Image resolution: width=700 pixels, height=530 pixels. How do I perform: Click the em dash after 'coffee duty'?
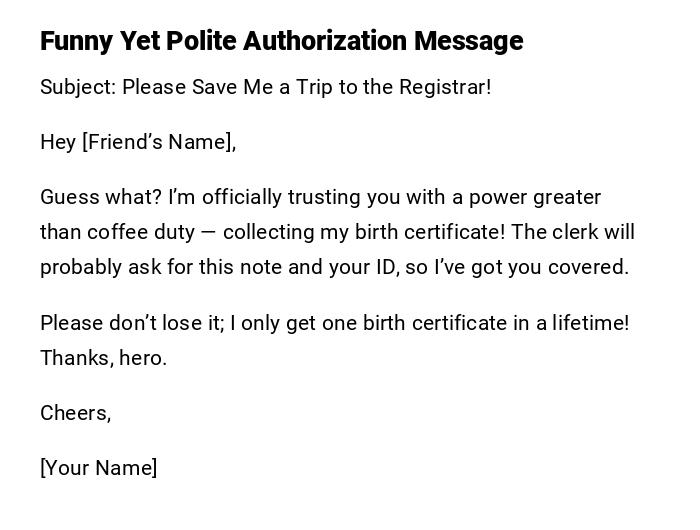[208, 232]
